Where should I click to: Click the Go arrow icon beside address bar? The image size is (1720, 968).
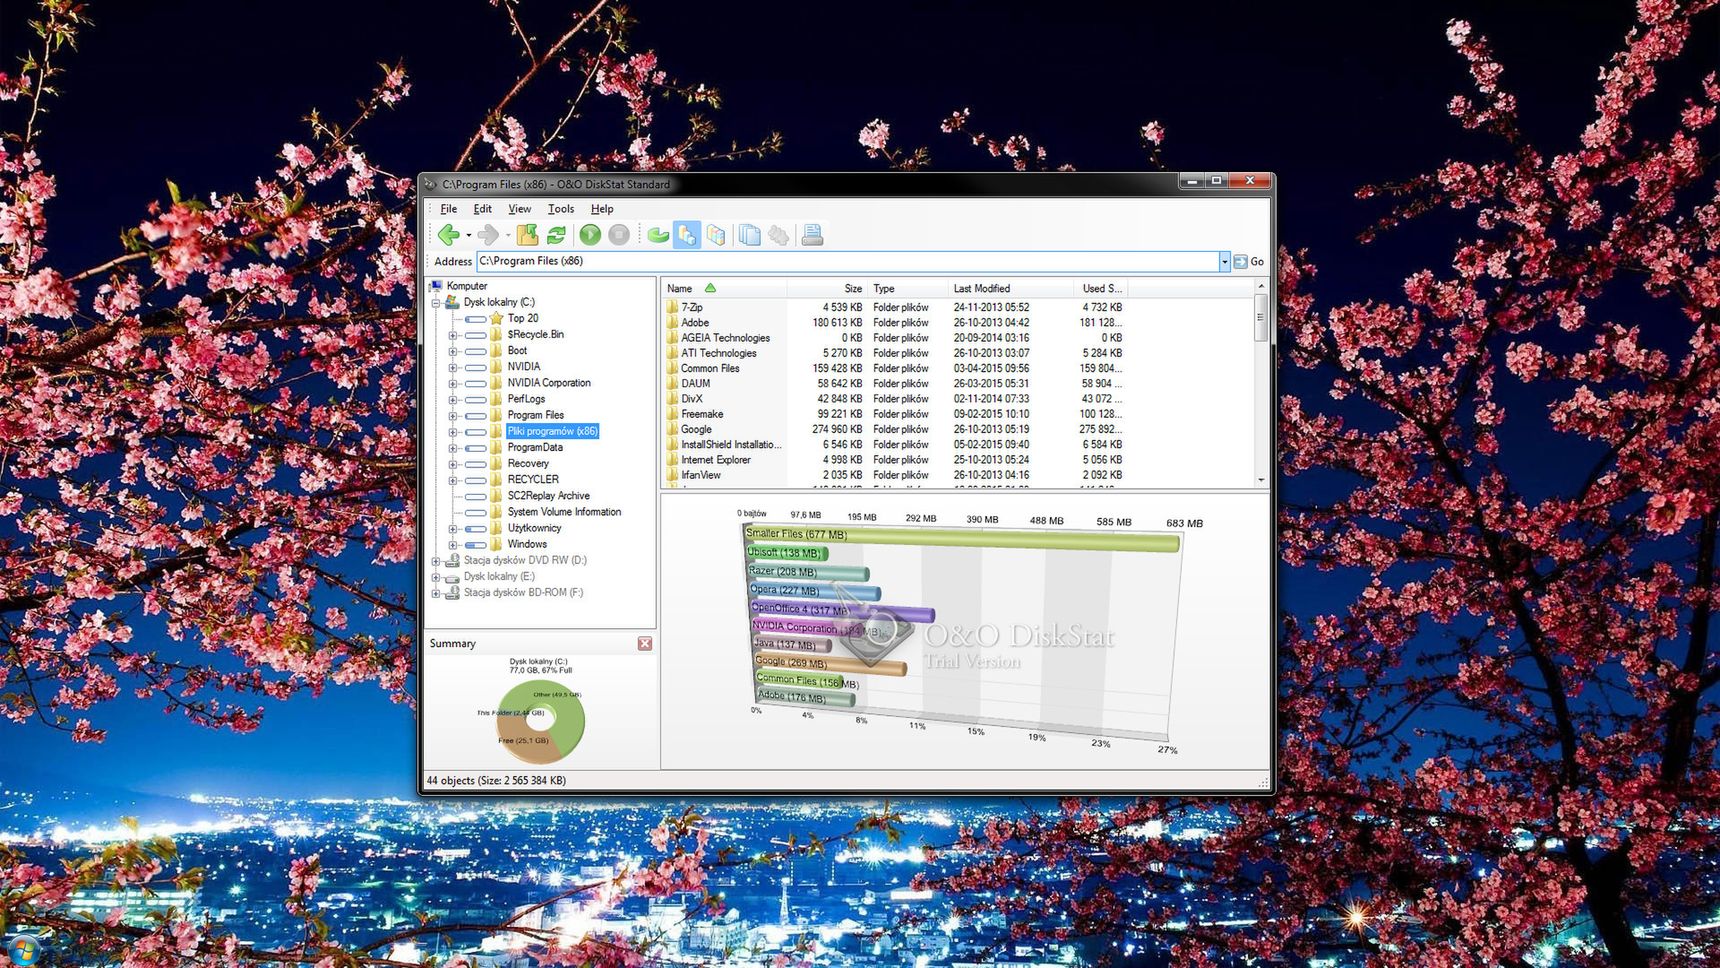tap(1240, 262)
